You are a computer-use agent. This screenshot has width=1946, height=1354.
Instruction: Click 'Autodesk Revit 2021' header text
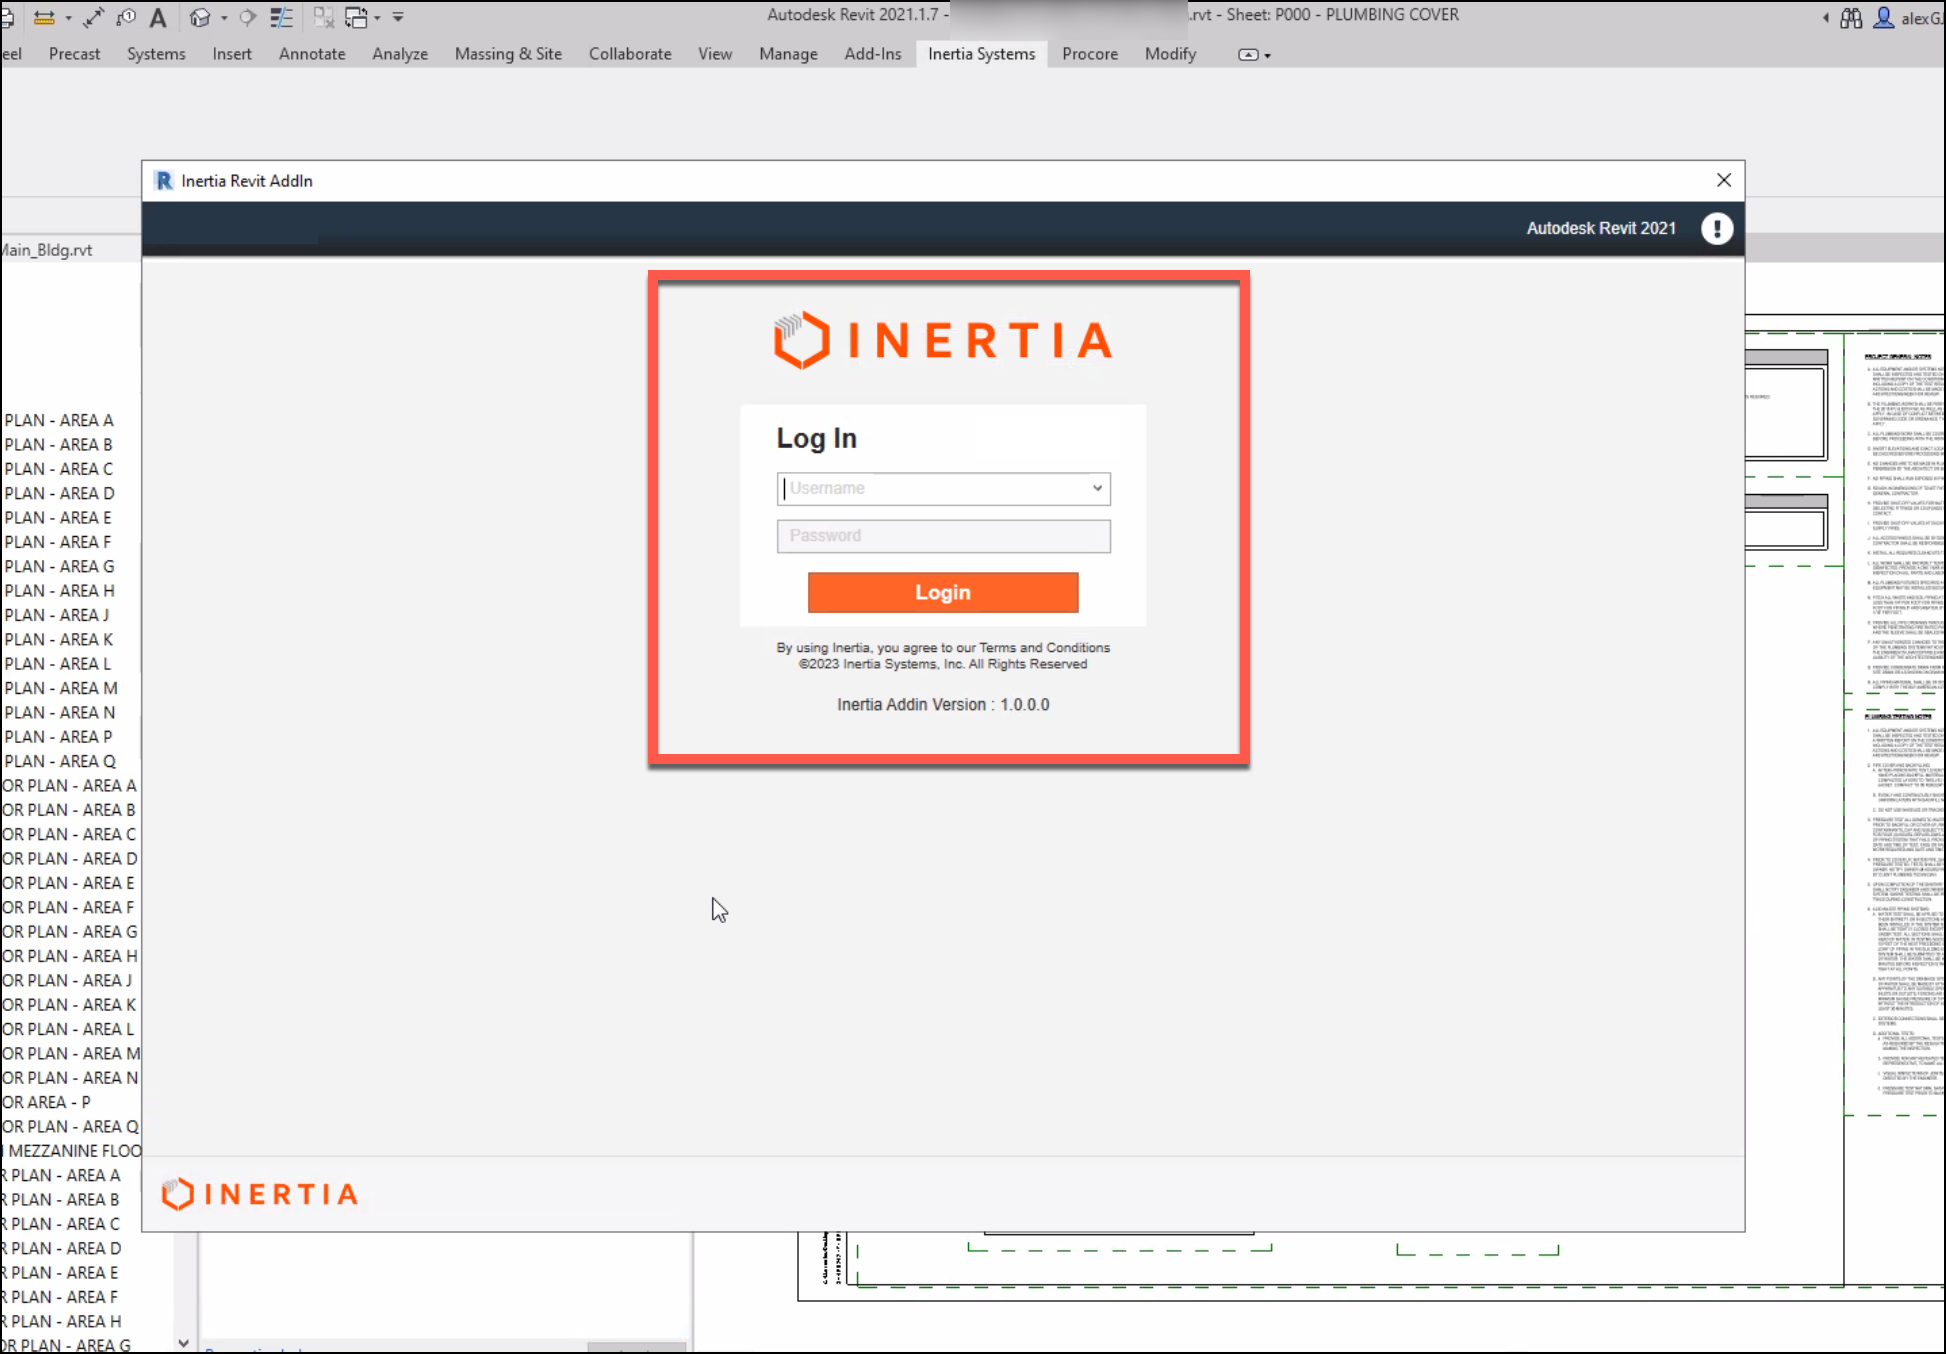pos(1601,229)
